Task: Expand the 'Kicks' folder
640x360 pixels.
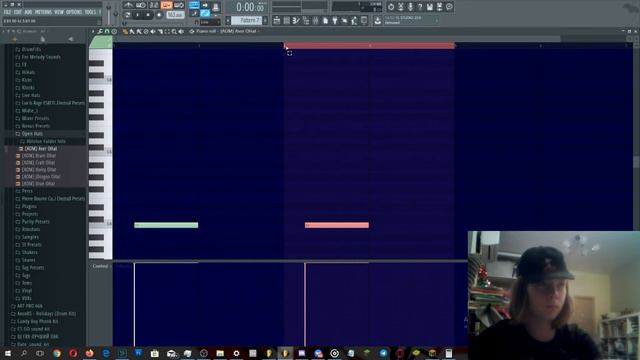Action: pyautogui.click(x=27, y=80)
